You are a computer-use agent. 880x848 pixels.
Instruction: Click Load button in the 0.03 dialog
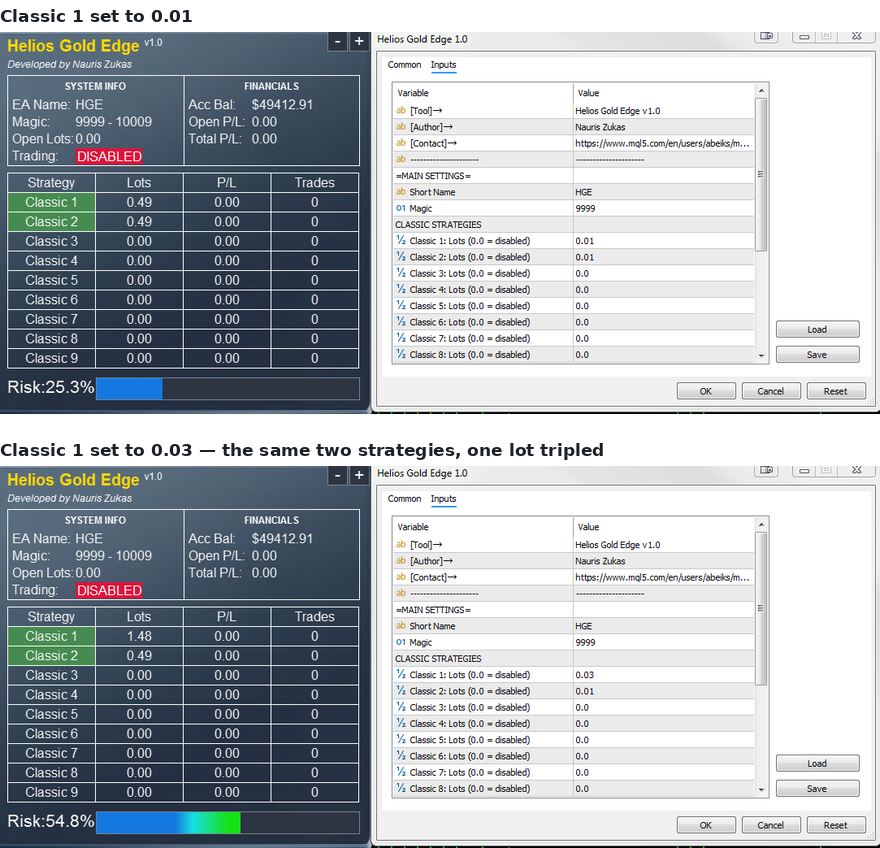[x=817, y=763]
